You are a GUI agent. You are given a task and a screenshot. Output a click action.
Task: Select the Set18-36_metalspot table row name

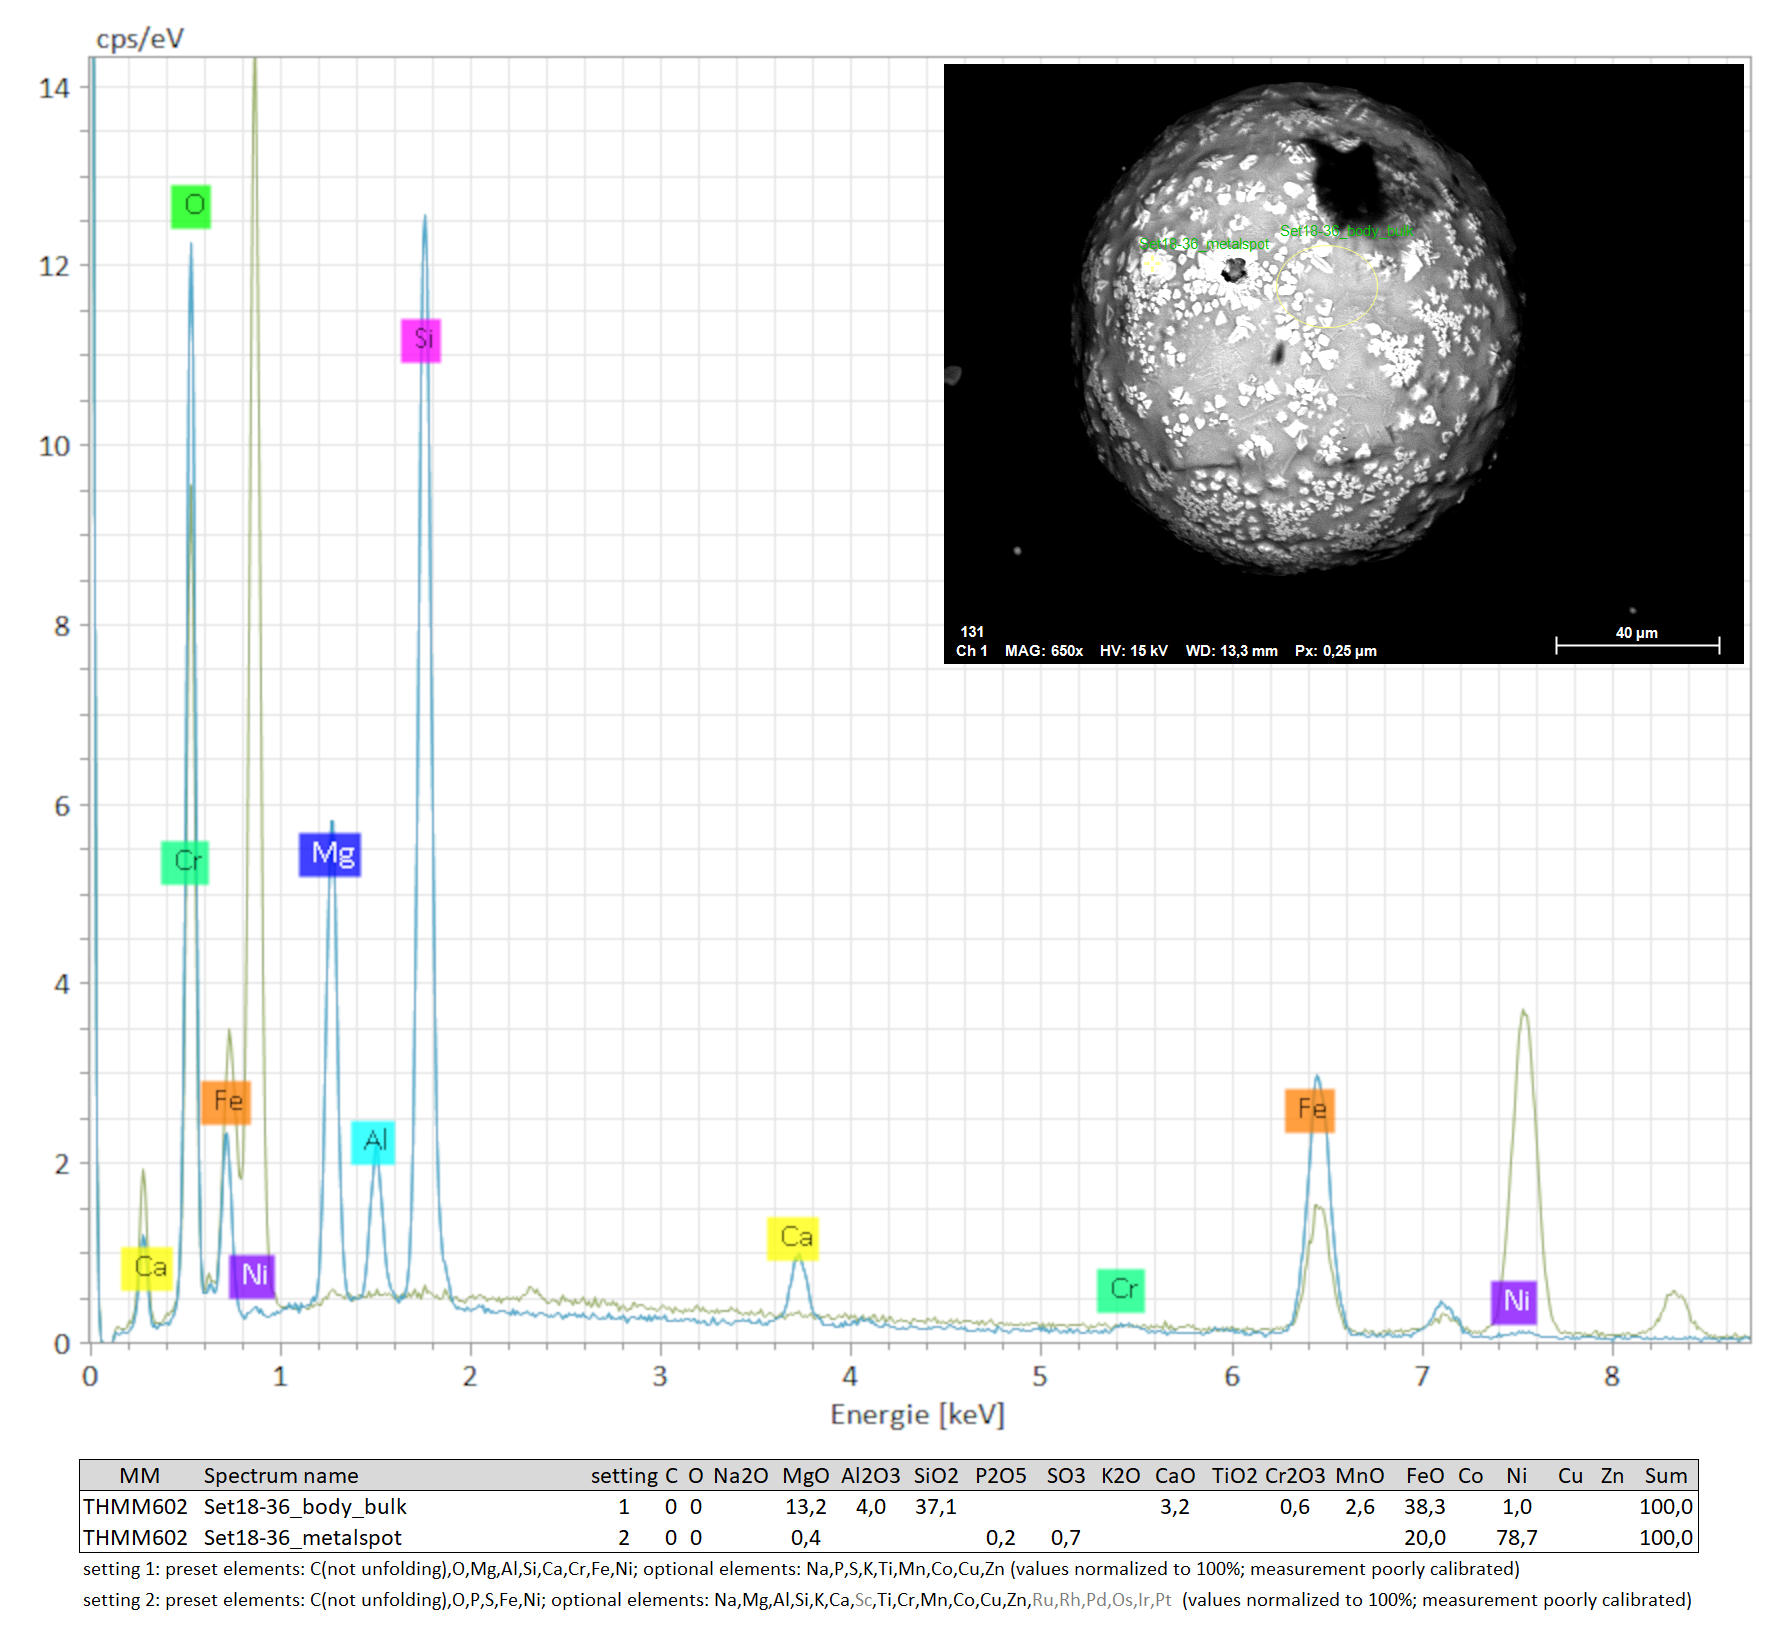tap(302, 1538)
